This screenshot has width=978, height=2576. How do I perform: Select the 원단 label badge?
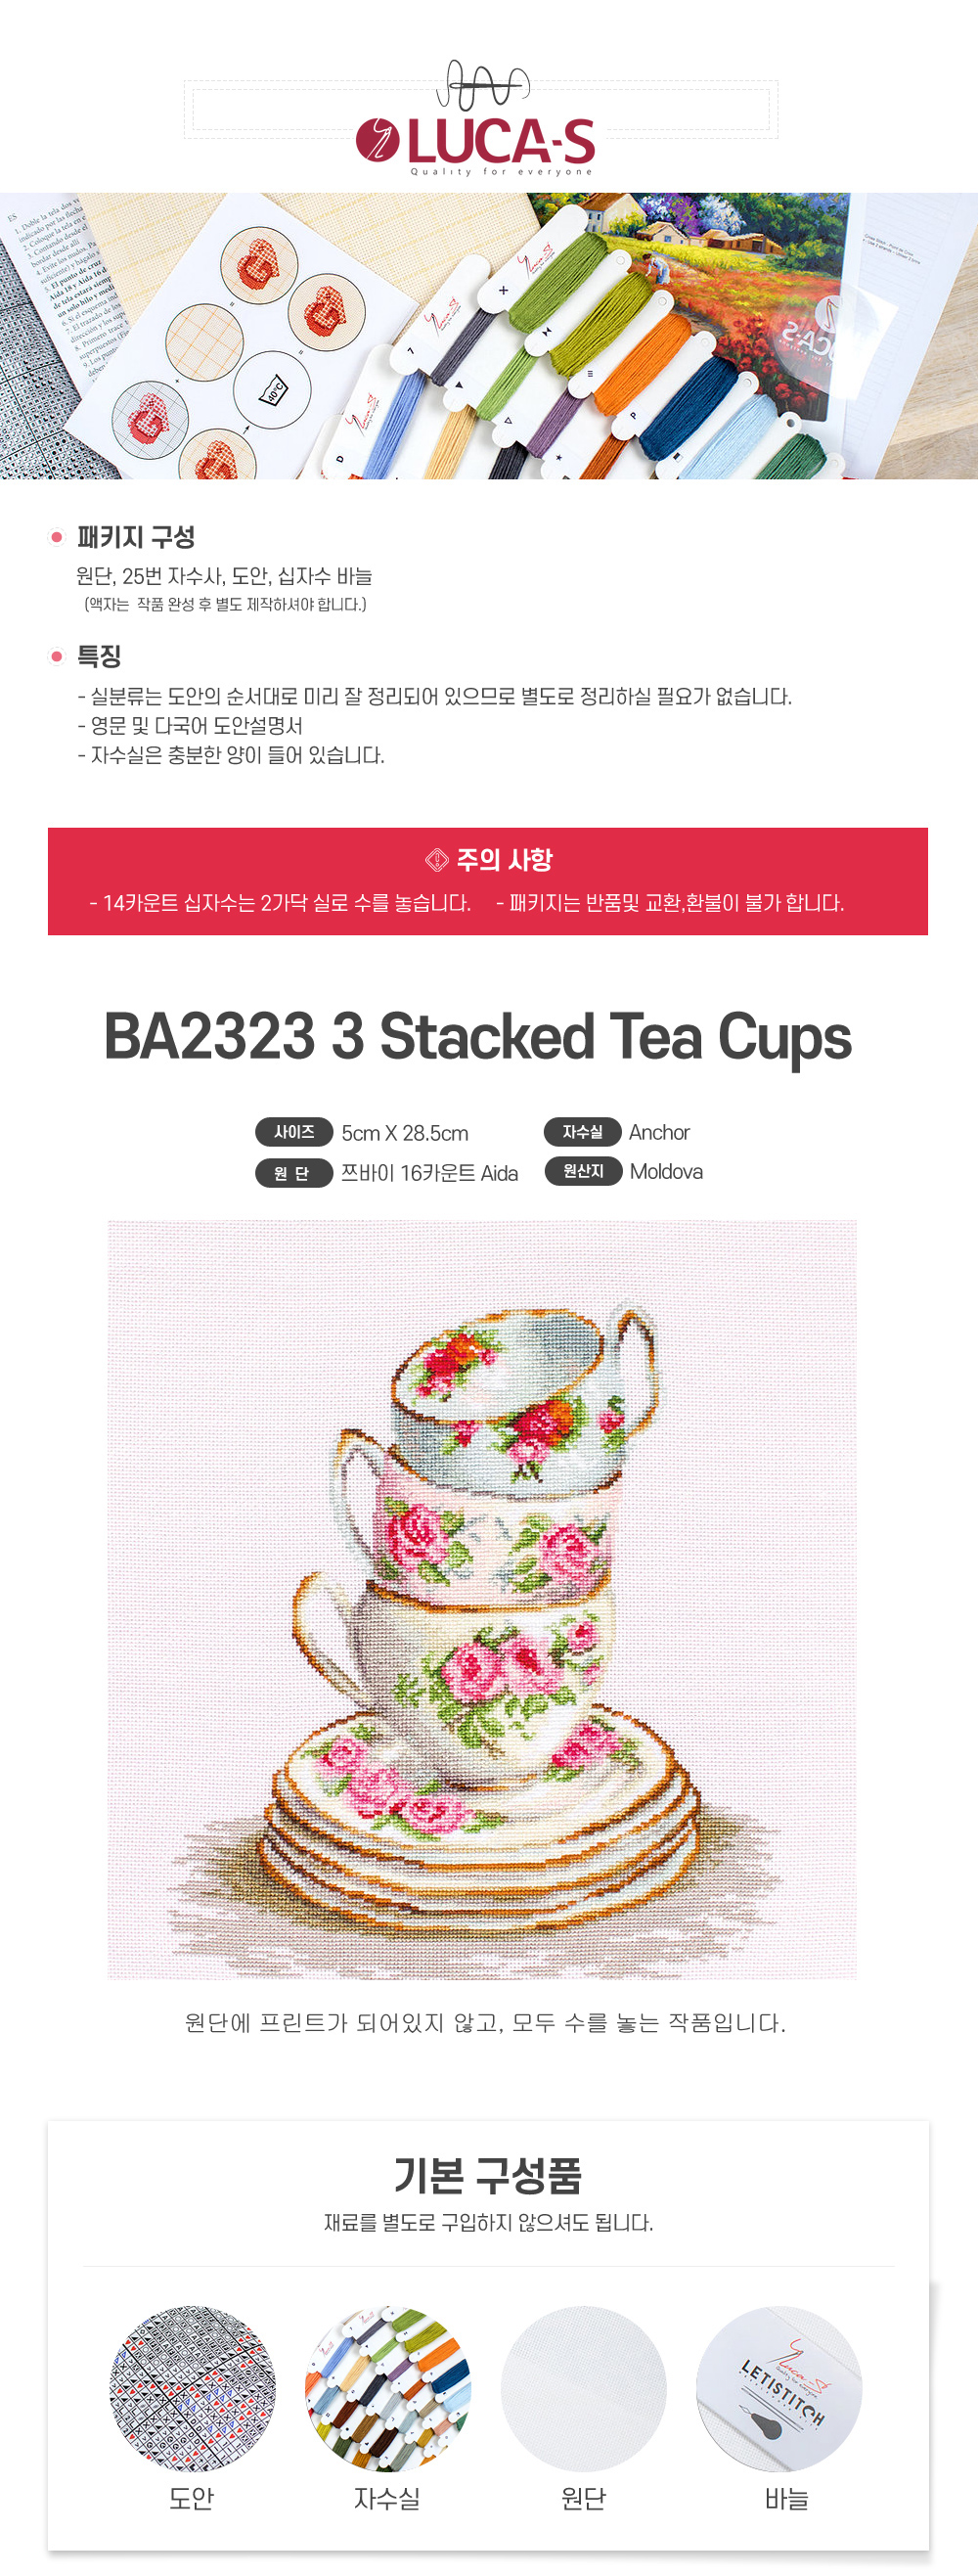(x=294, y=1173)
